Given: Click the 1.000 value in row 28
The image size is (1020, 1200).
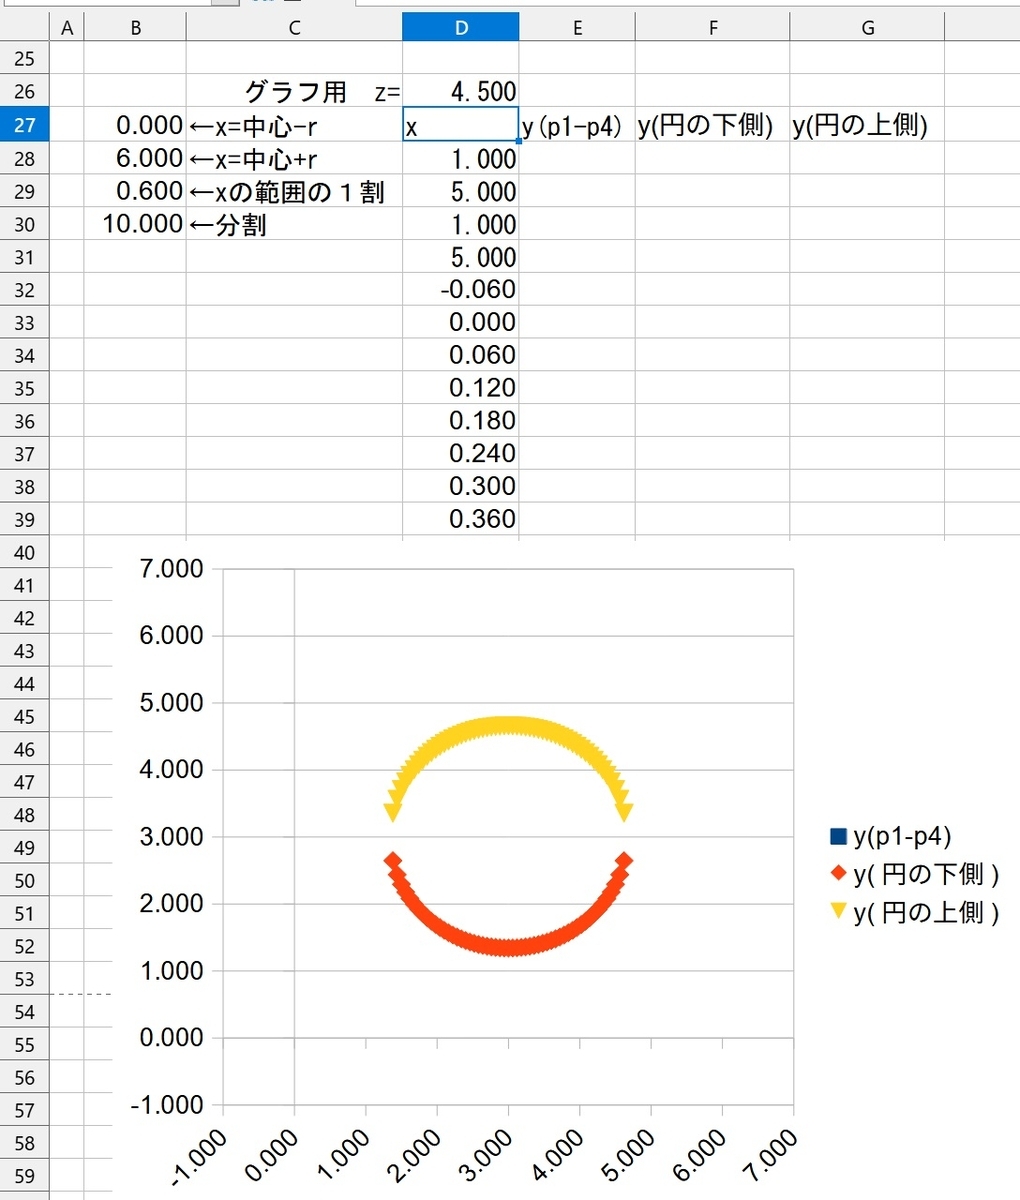Looking at the screenshot, I should point(460,158).
